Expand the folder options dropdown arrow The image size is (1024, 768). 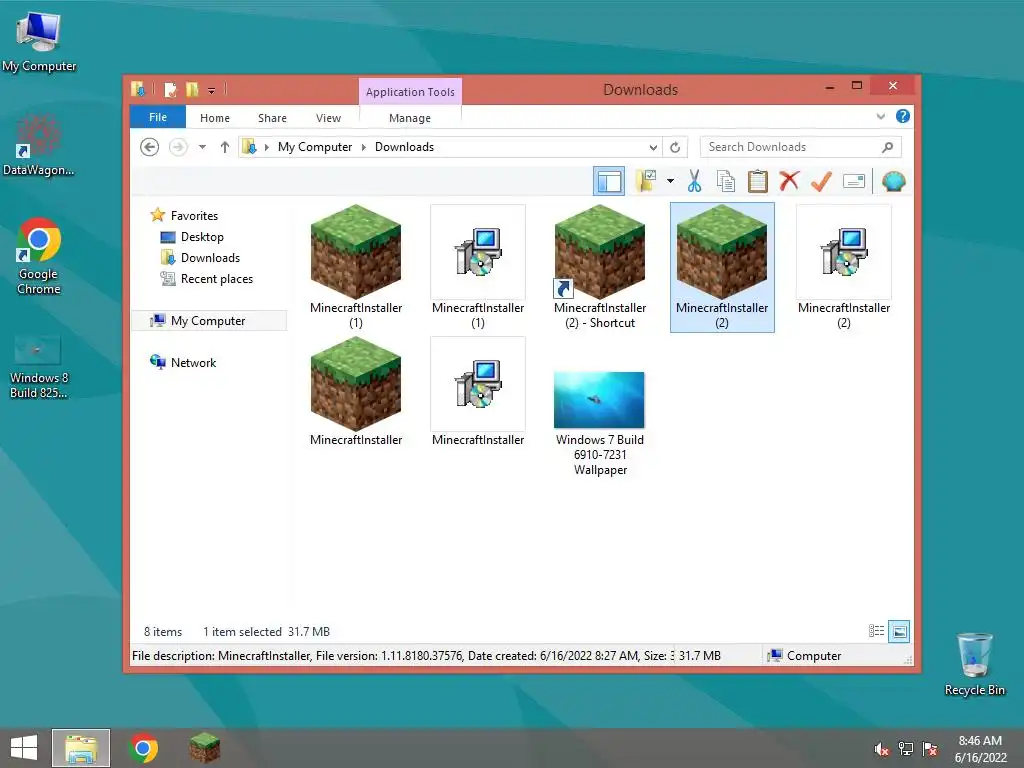click(670, 181)
